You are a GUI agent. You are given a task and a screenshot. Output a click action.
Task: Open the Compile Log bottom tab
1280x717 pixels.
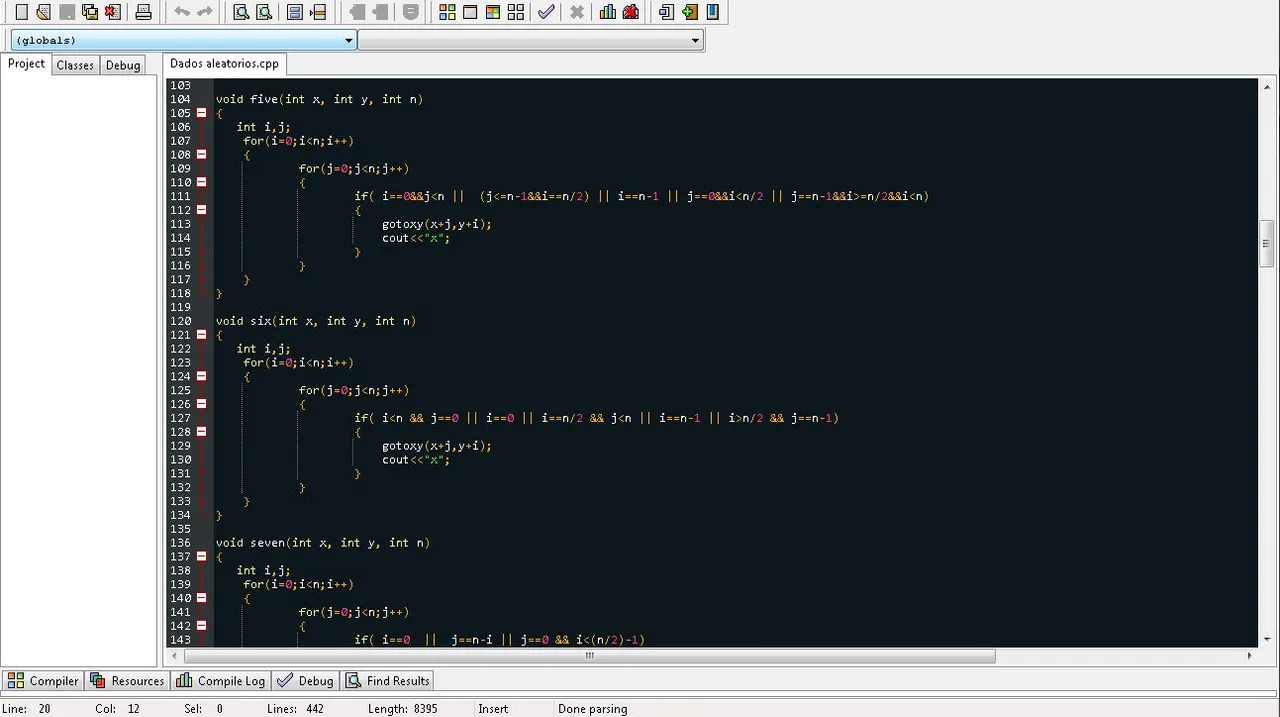[221, 681]
